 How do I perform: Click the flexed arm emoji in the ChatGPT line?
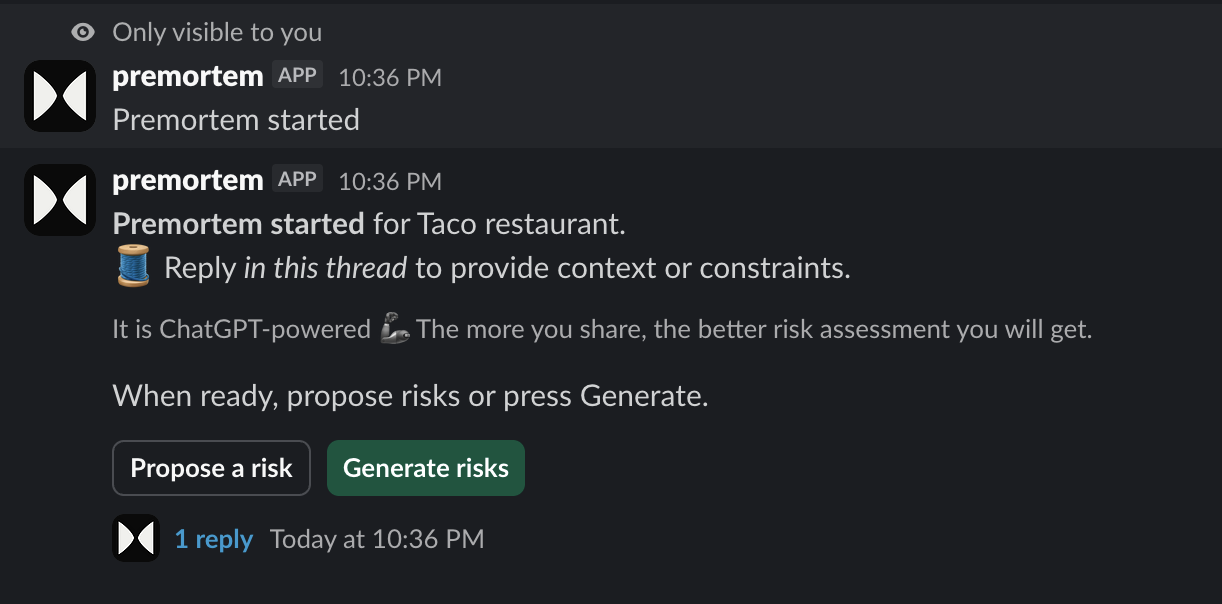click(x=396, y=328)
